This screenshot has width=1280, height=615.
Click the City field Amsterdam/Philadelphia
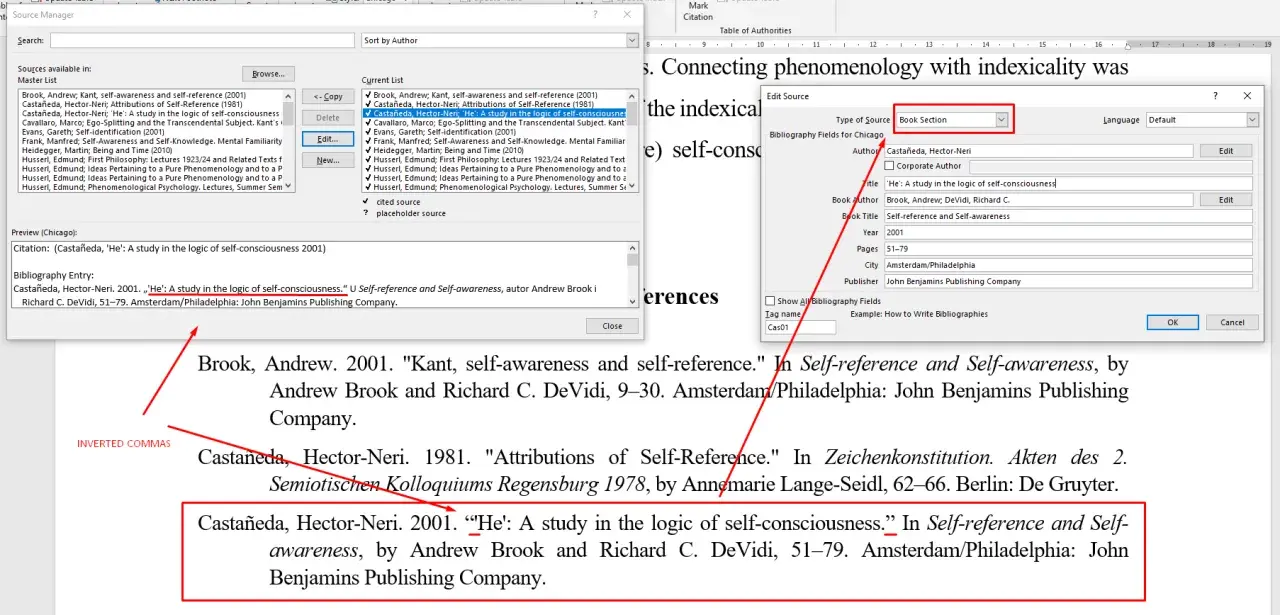[x=1068, y=265]
